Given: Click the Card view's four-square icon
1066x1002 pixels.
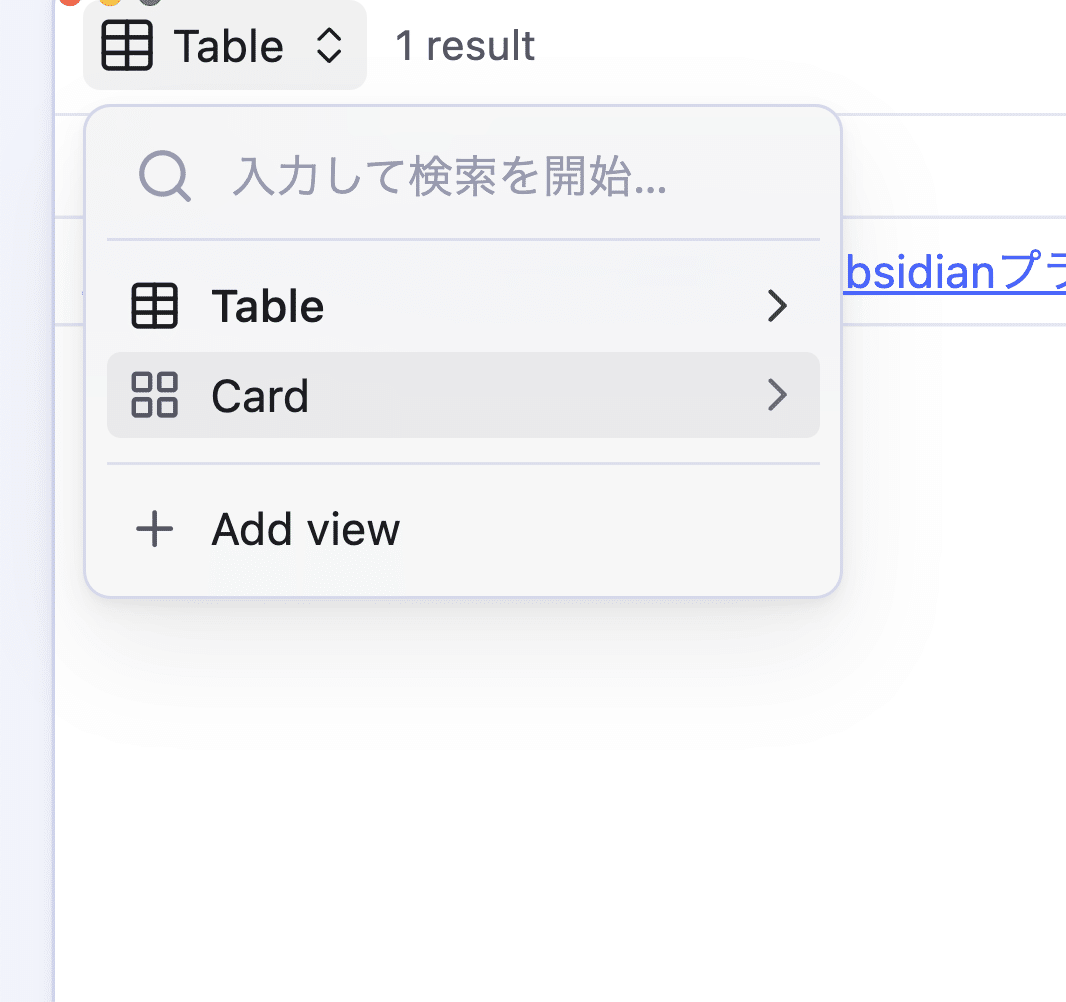Looking at the screenshot, I should point(154,396).
